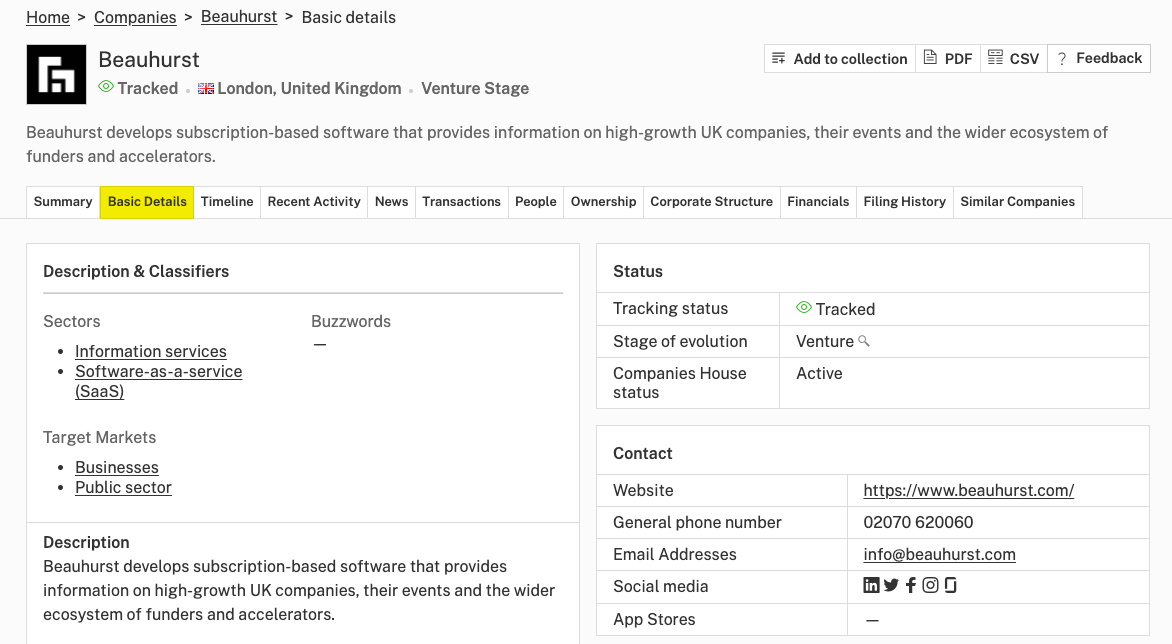View the Financials tab
The height and width of the screenshot is (644, 1172).
coord(818,202)
